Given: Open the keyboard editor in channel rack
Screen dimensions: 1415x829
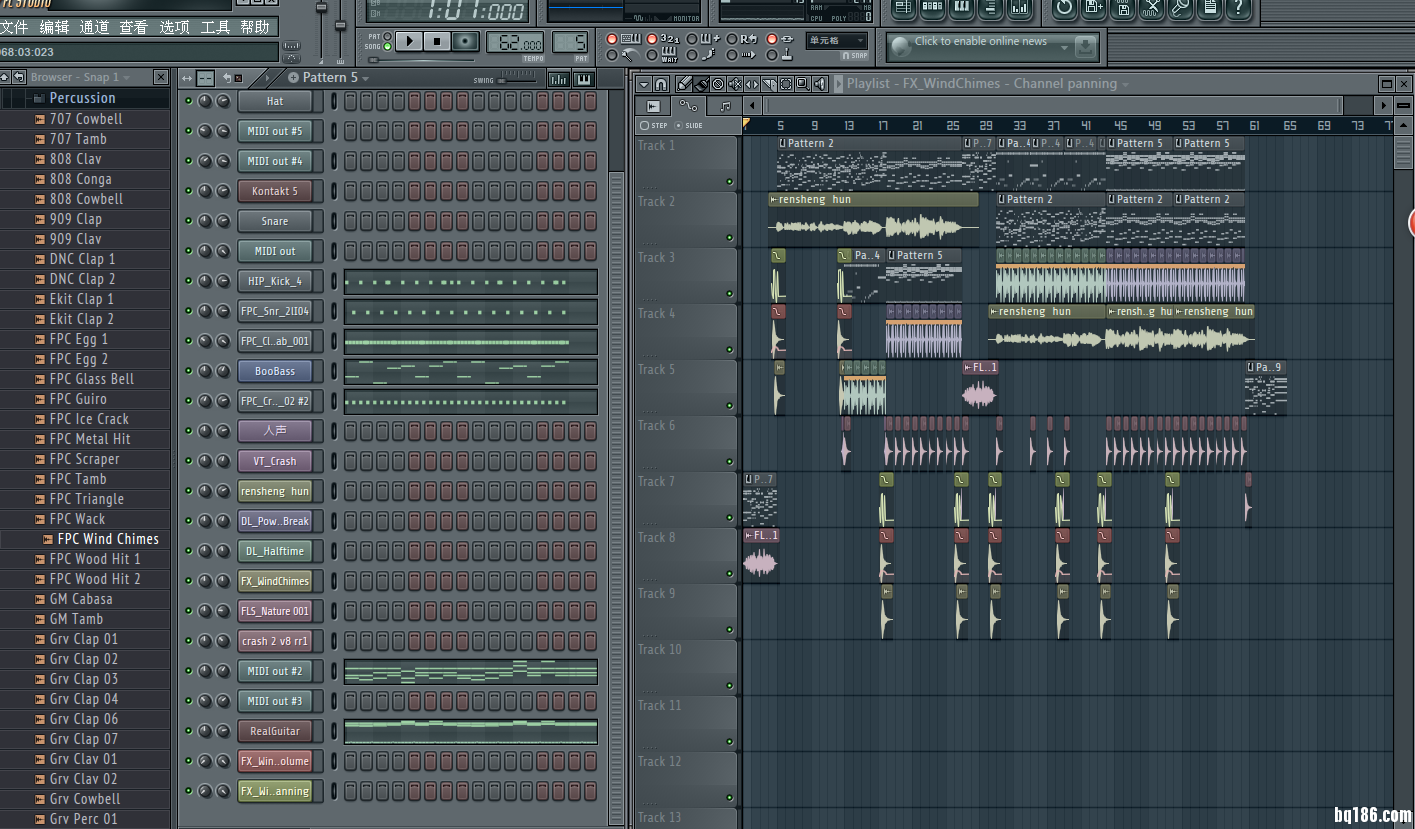Looking at the screenshot, I should (584, 78).
